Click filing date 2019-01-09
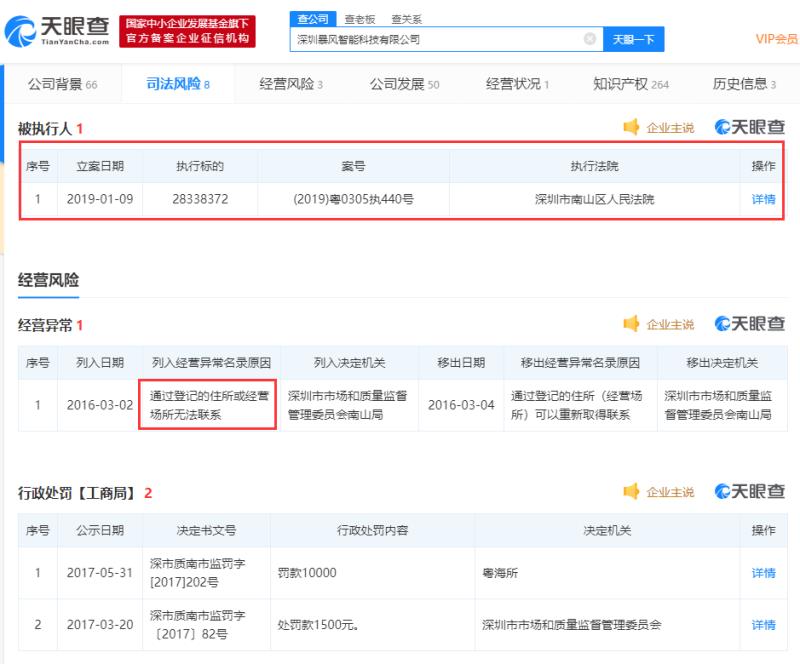800x664 pixels. (x=100, y=199)
